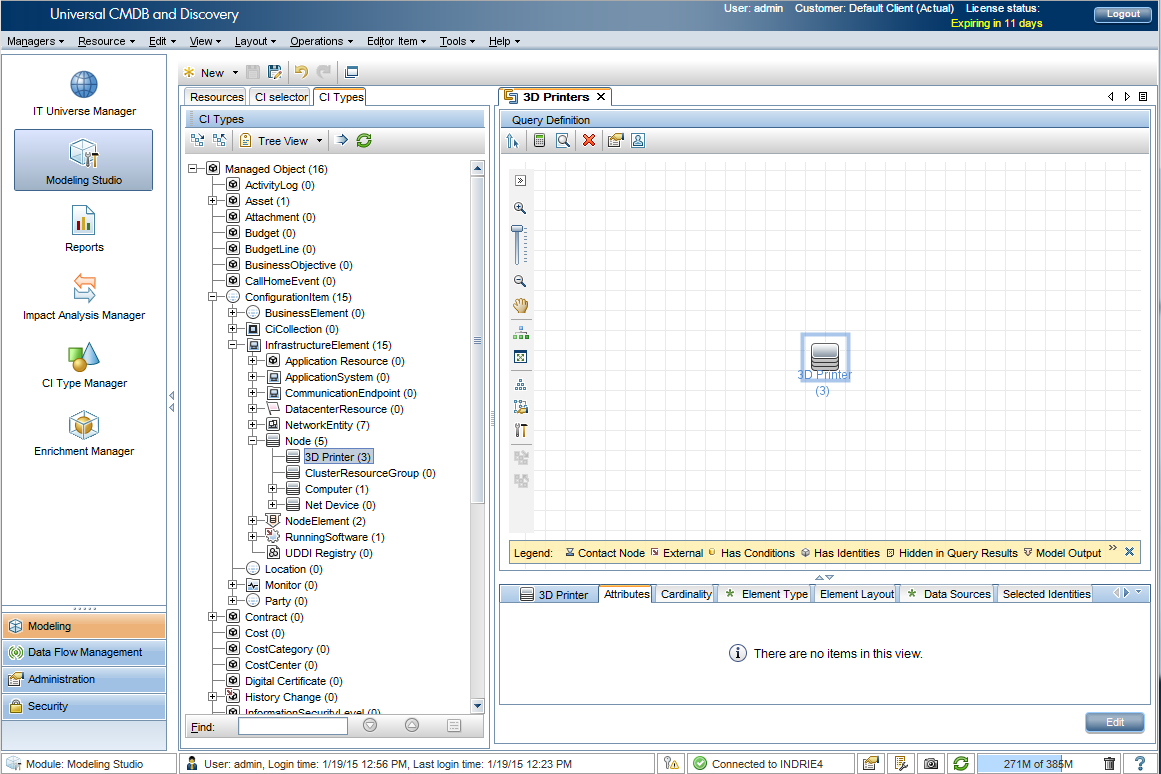This screenshot has height=774, width=1161.
Task: Open the Administration section
Action: point(84,679)
